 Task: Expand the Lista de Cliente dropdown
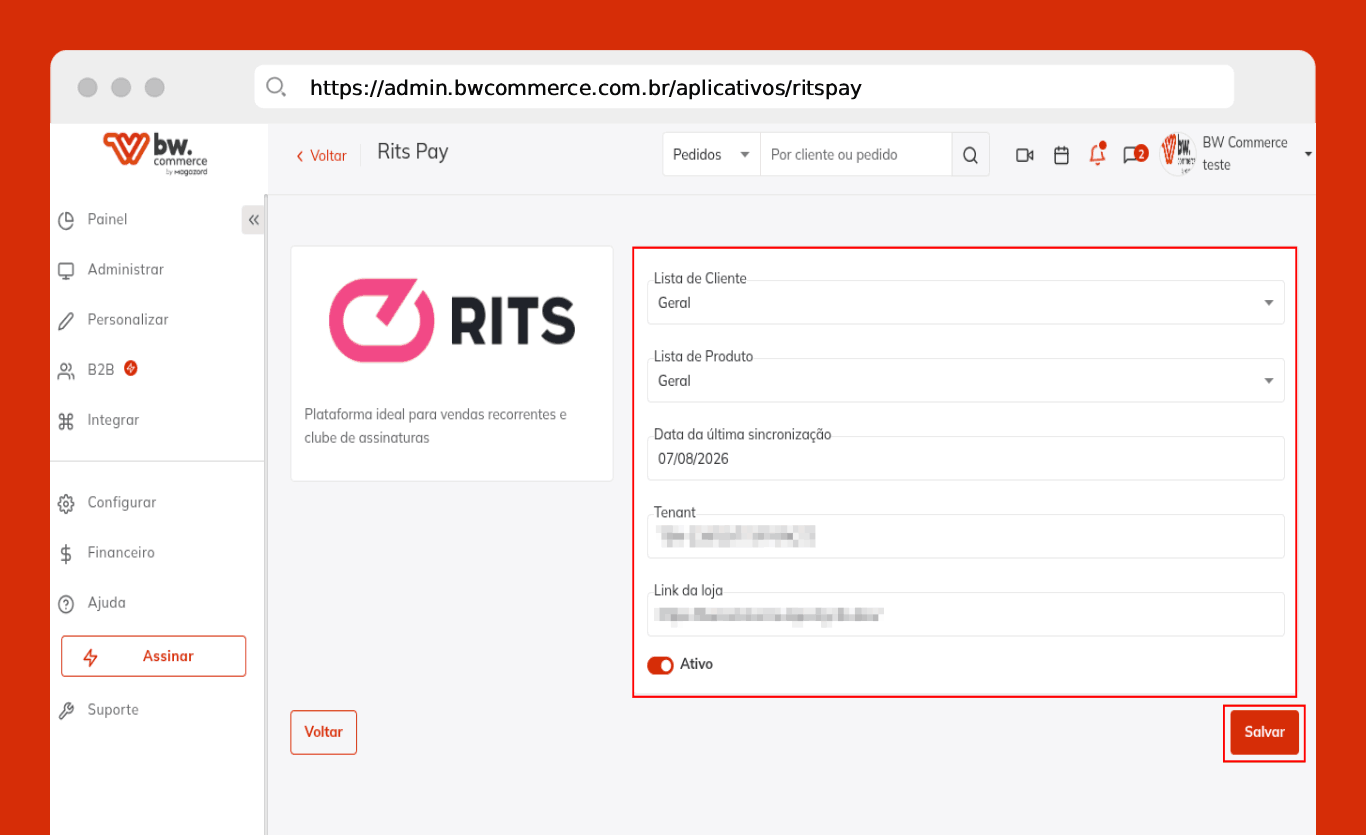pyautogui.click(x=966, y=302)
